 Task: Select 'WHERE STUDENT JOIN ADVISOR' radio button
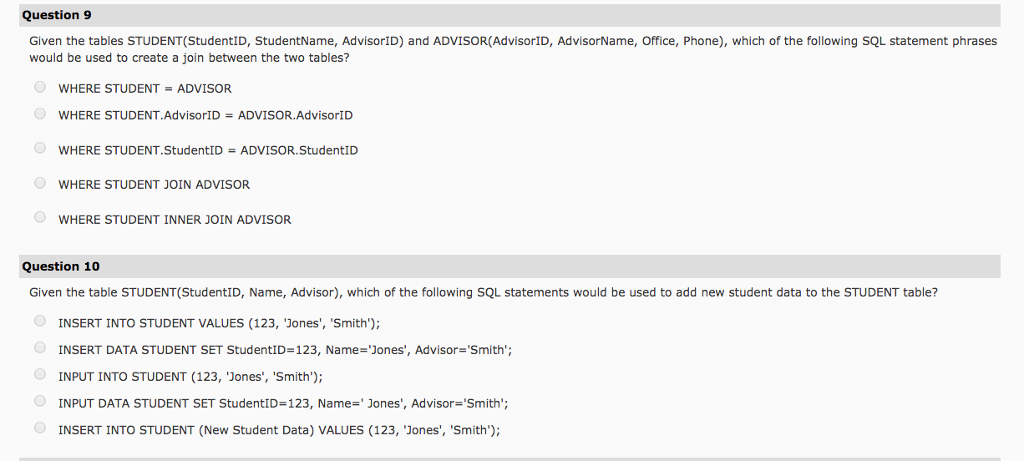pyautogui.click(x=40, y=183)
